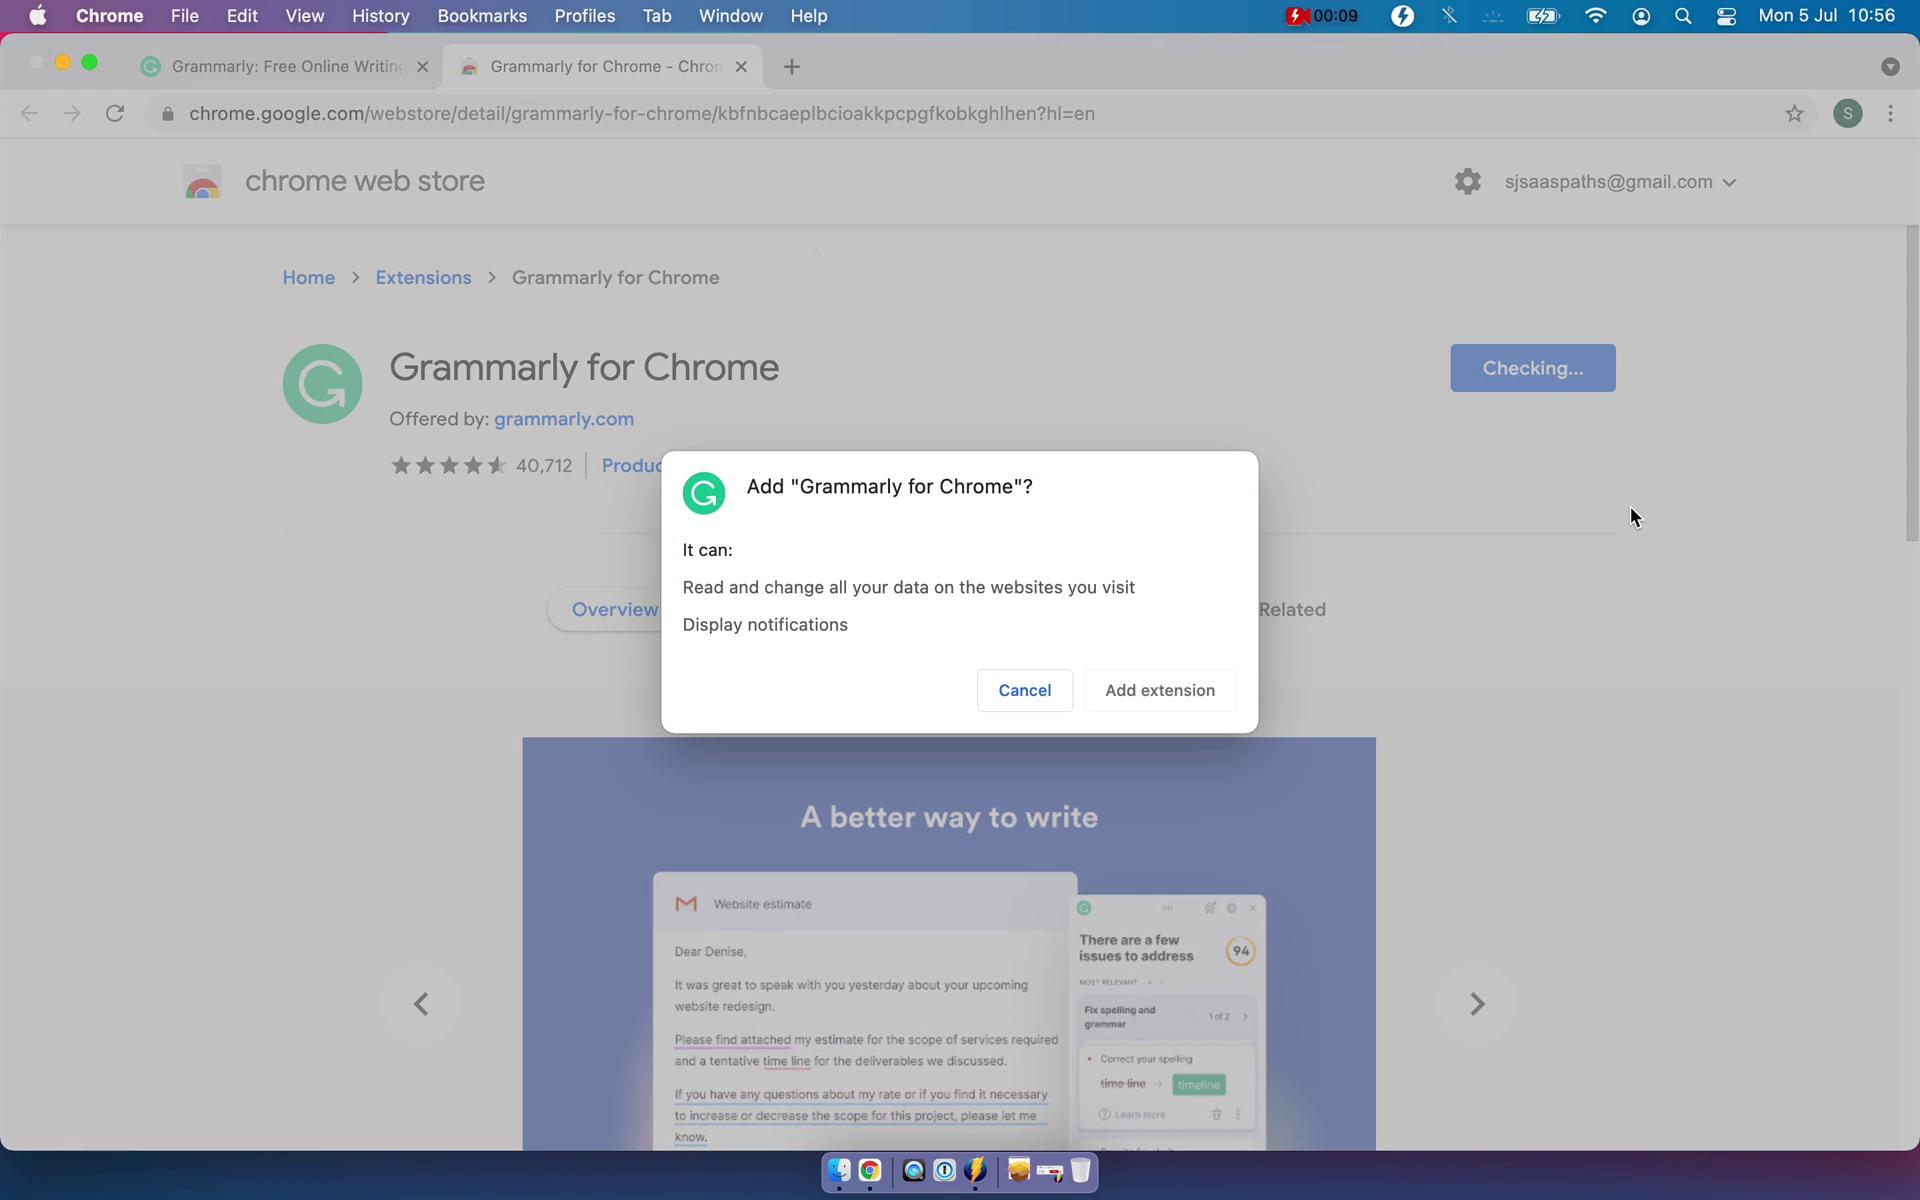
Task: Open the Wi-Fi menu bar icon
Action: tap(1595, 16)
